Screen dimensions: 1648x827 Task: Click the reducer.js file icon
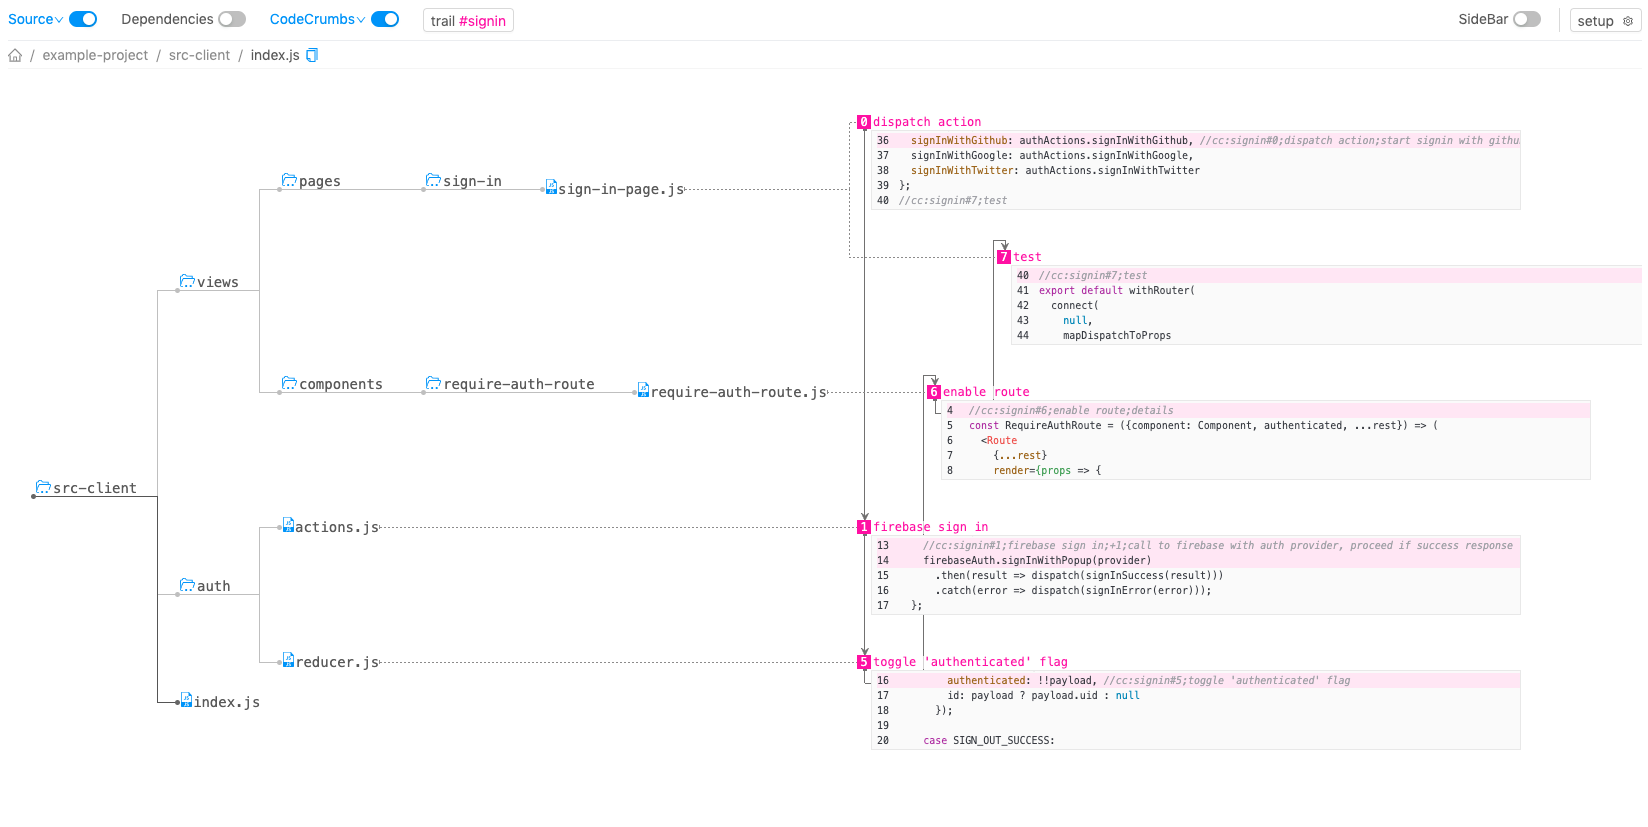[x=288, y=660]
